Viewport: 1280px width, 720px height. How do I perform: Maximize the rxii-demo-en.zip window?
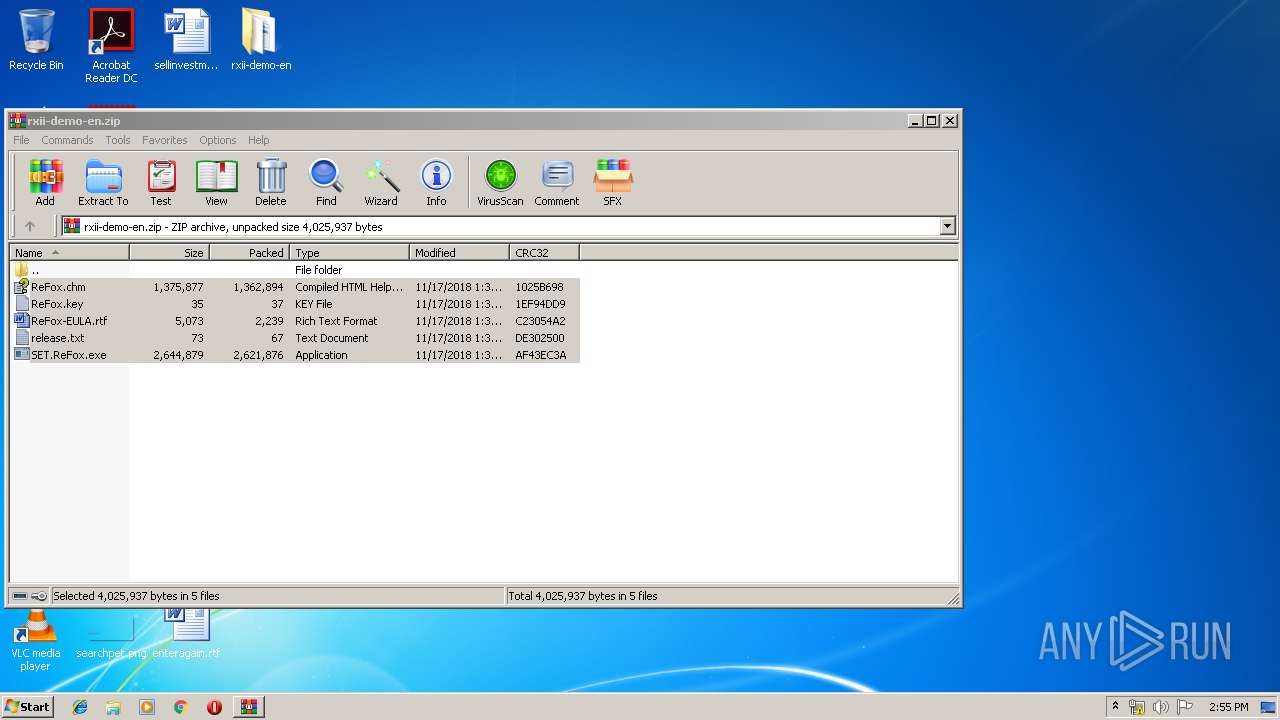point(931,120)
